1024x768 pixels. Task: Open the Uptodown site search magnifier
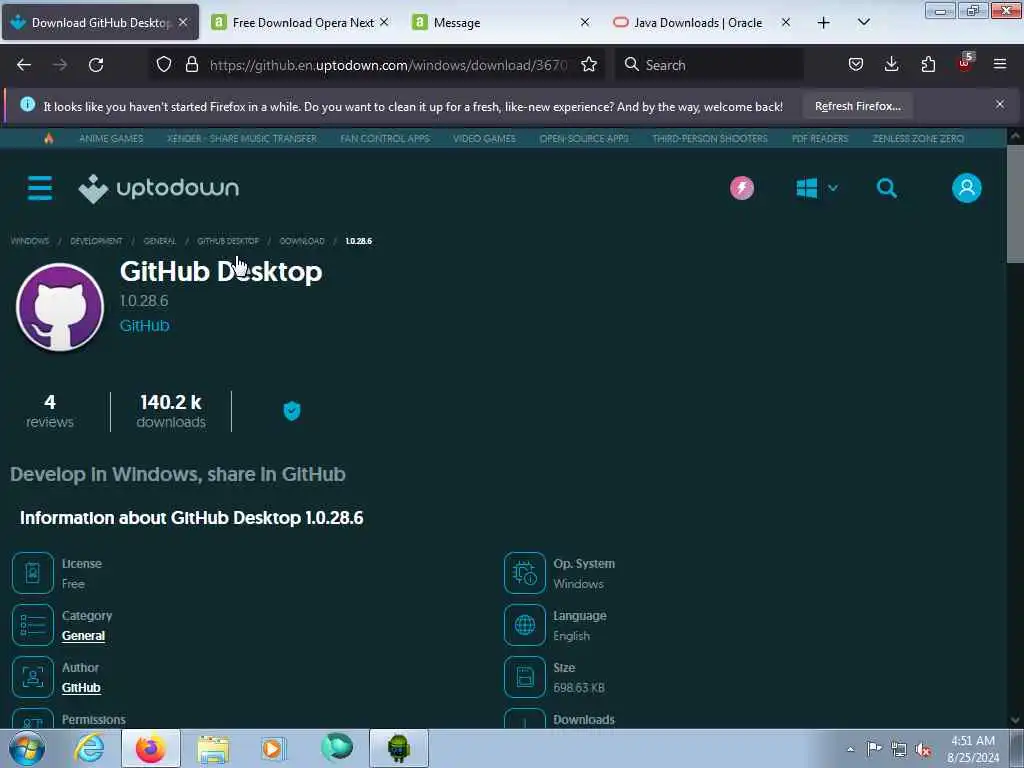[x=886, y=188]
